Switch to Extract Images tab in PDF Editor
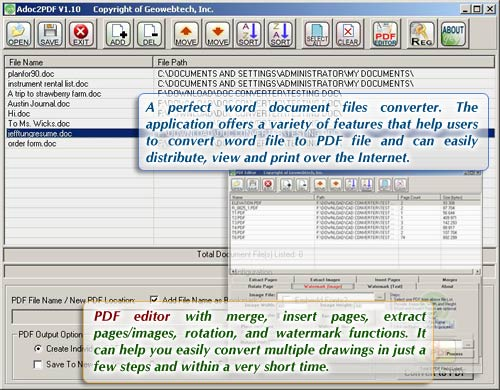The height and width of the screenshot is (390, 500). tap(325, 280)
